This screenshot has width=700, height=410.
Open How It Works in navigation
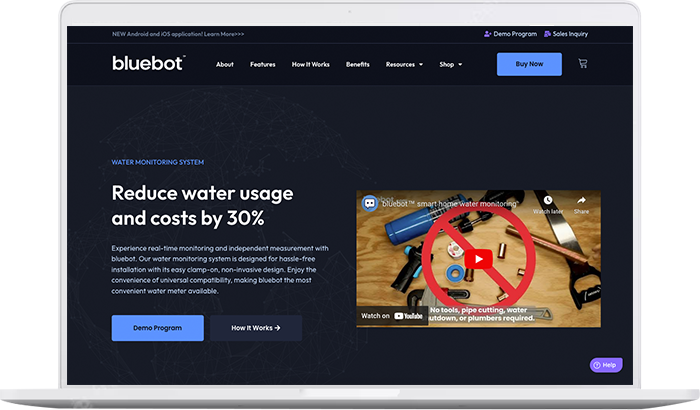(311, 64)
